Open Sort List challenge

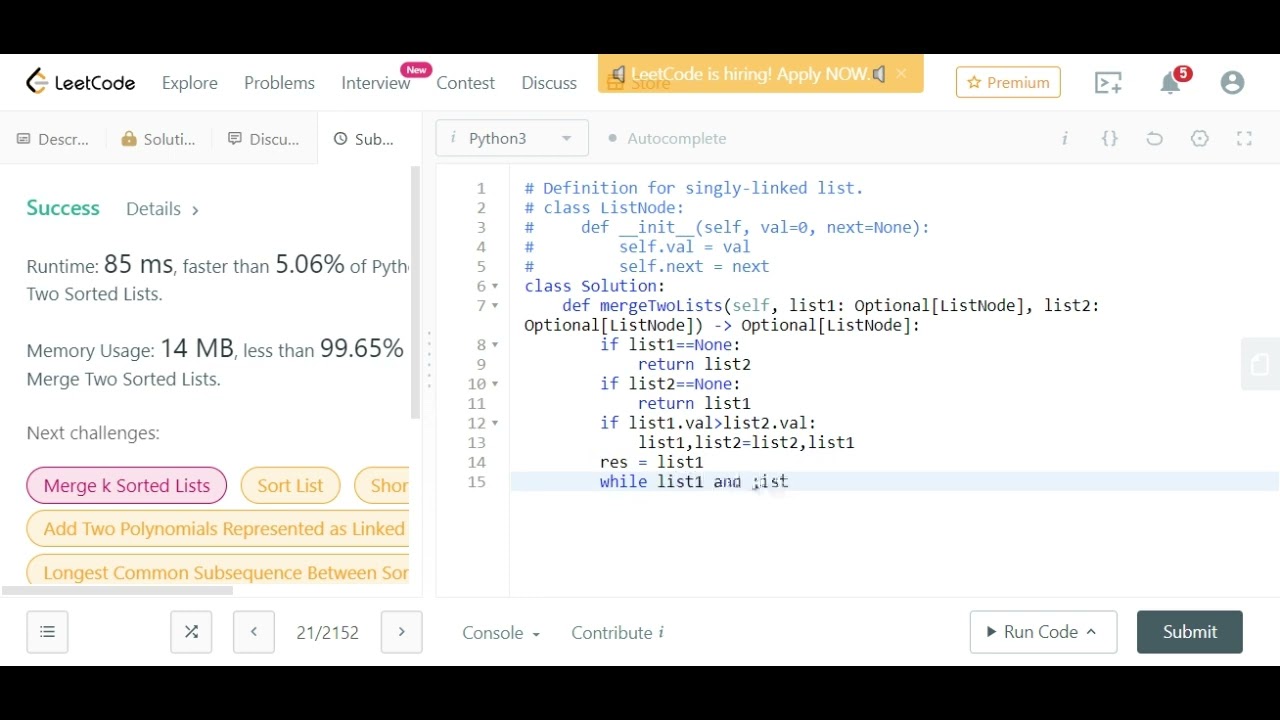click(290, 486)
